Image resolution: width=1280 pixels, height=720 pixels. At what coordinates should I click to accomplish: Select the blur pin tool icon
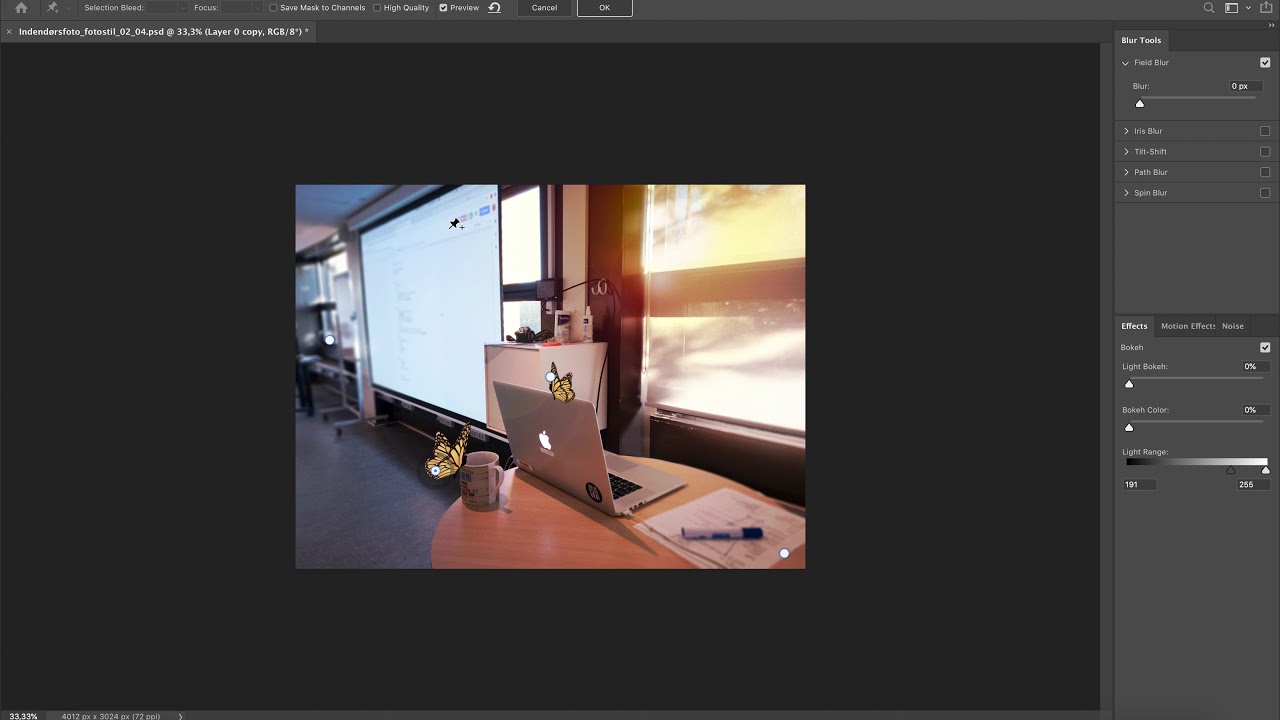click(x=52, y=8)
